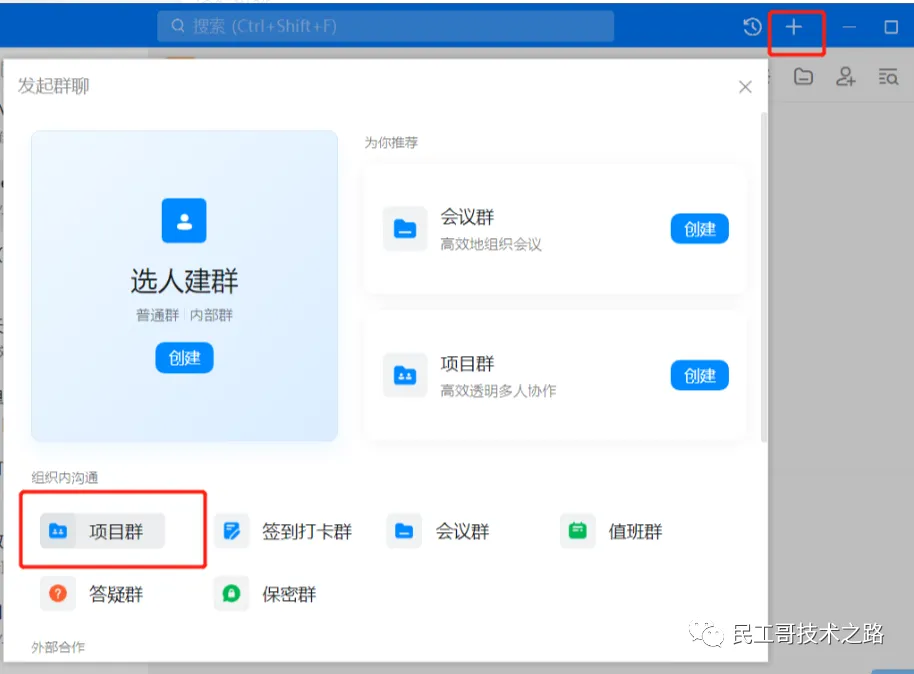Click the 会议群 folder icon under 组织内沟通
This screenshot has height=674, width=914.
pos(404,531)
